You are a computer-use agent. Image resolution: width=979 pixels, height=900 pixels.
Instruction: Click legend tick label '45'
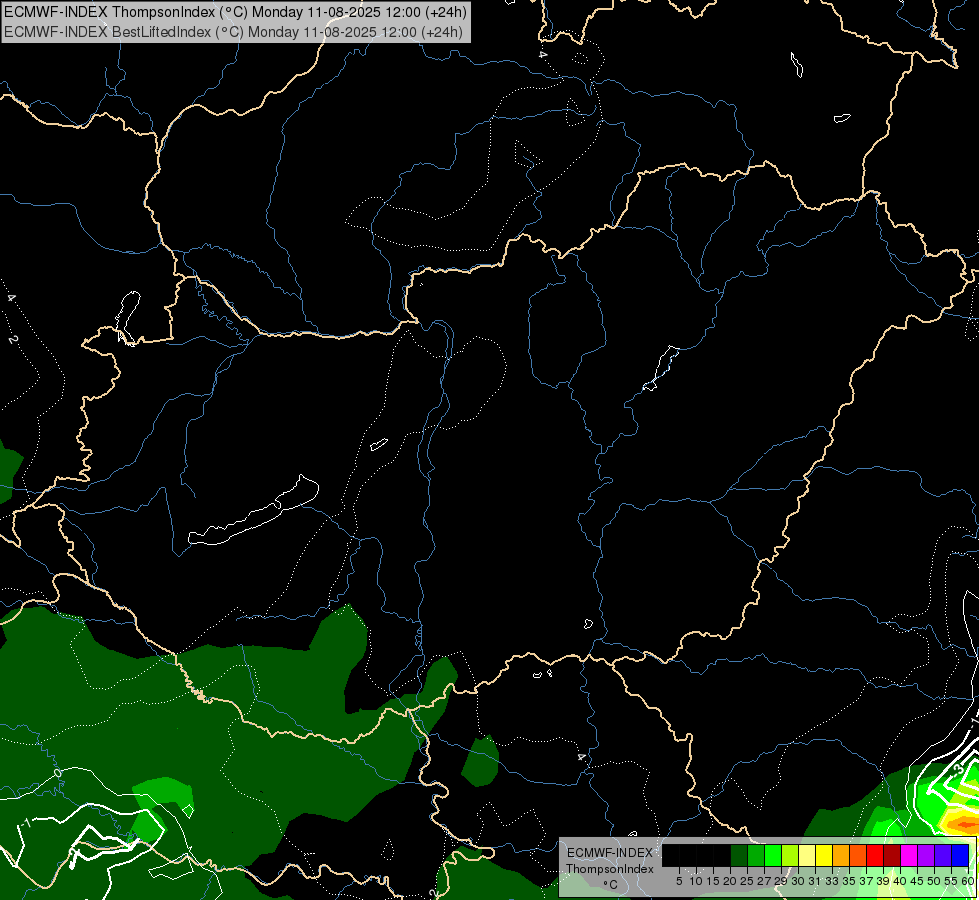click(917, 881)
